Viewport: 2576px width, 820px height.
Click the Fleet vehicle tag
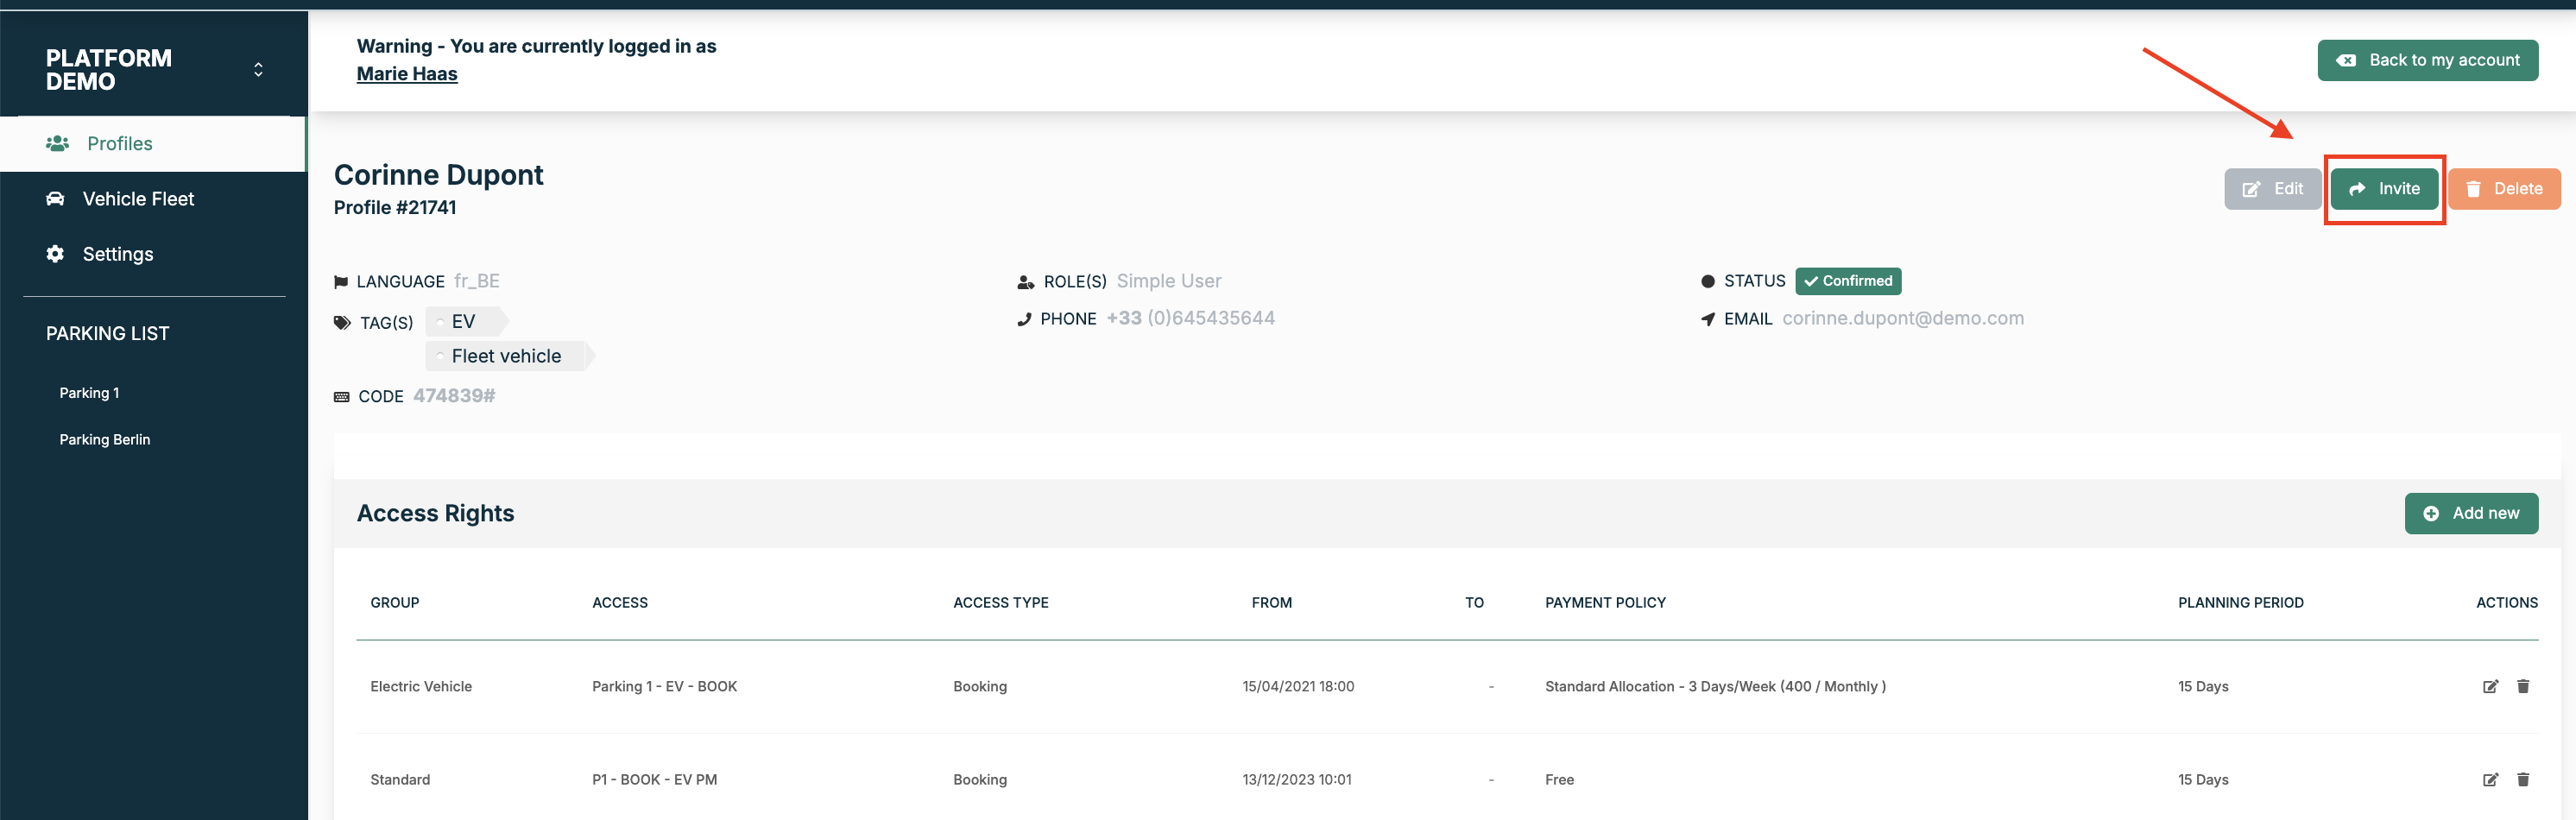(506, 356)
